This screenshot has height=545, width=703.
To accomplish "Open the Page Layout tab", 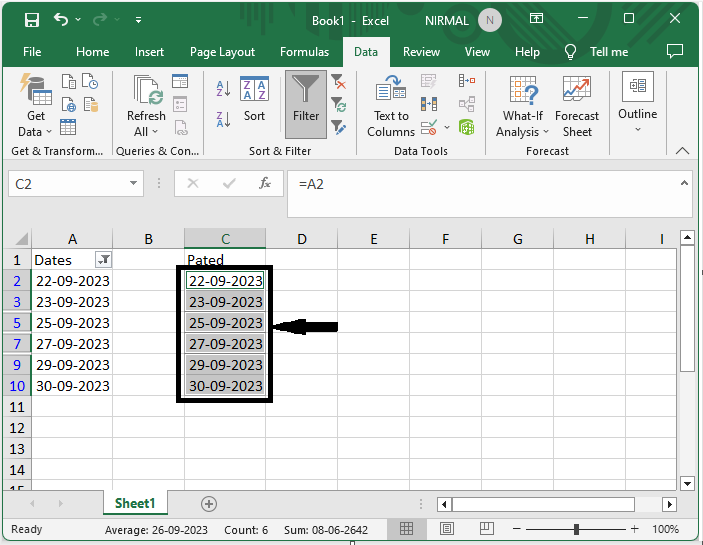I will pos(222,52).
